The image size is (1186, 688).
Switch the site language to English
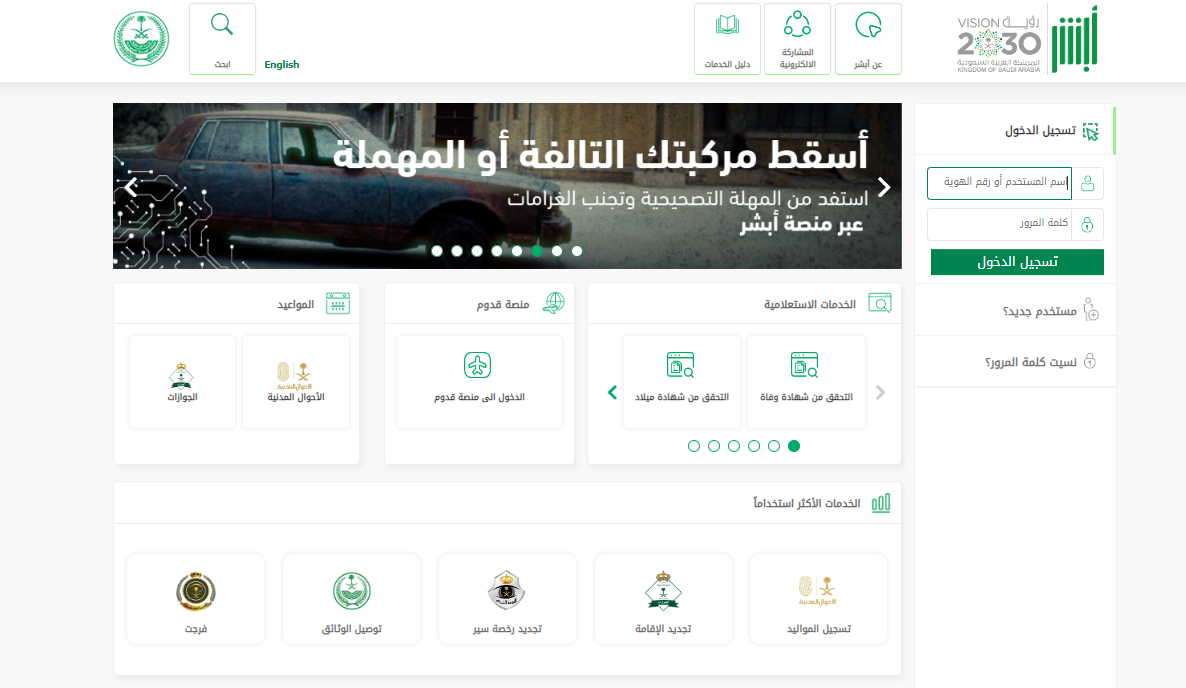(281, 65)
